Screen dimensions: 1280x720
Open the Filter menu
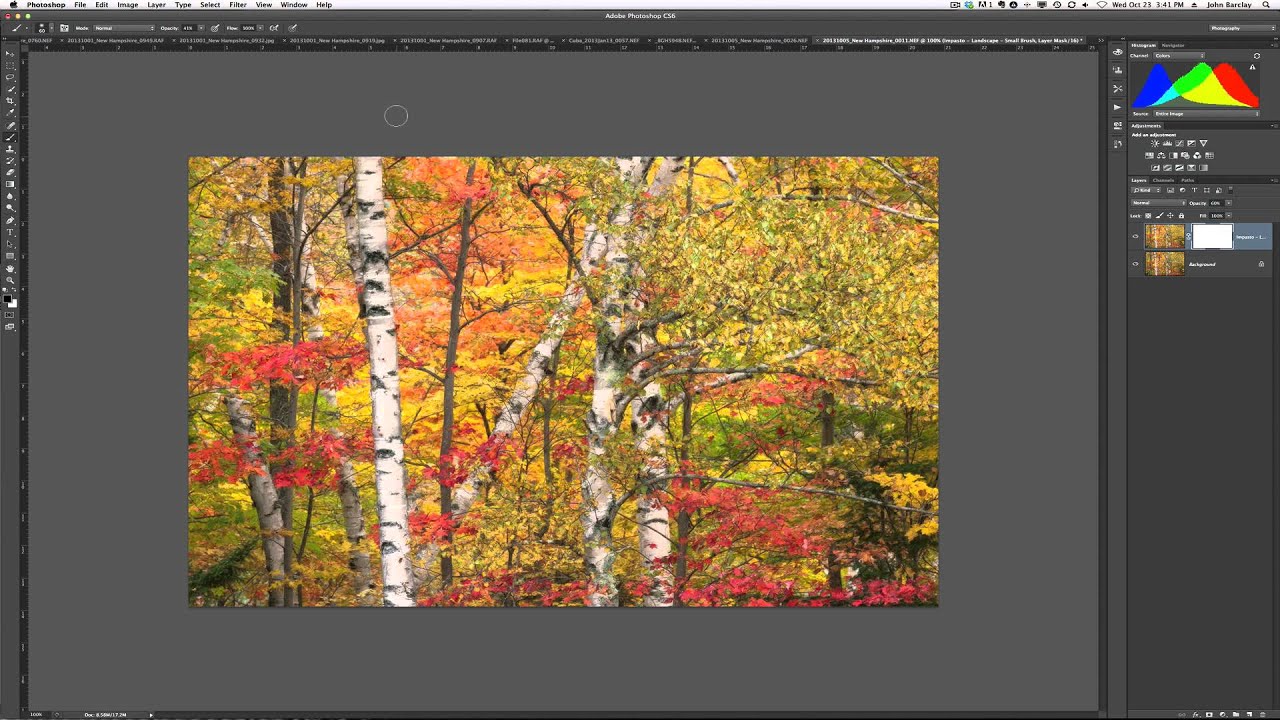[238, 5]
